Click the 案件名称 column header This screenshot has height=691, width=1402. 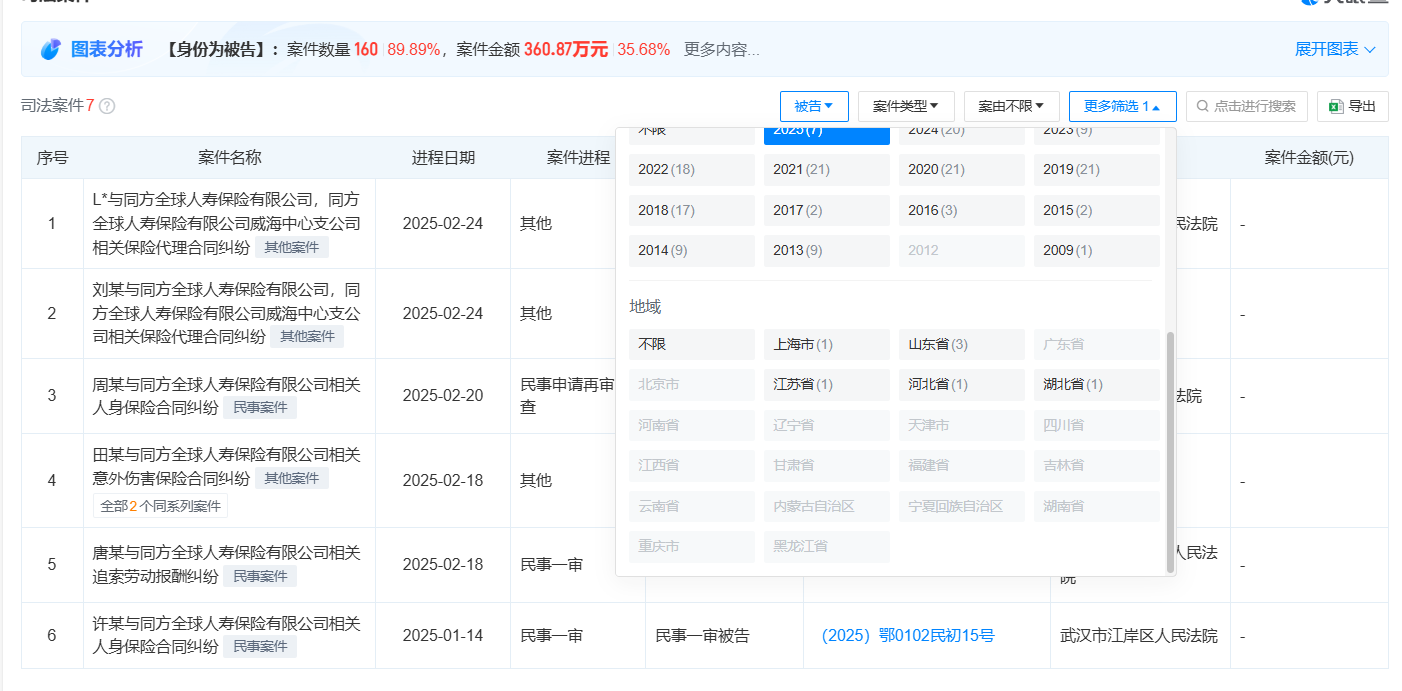[x=230, y=158]
